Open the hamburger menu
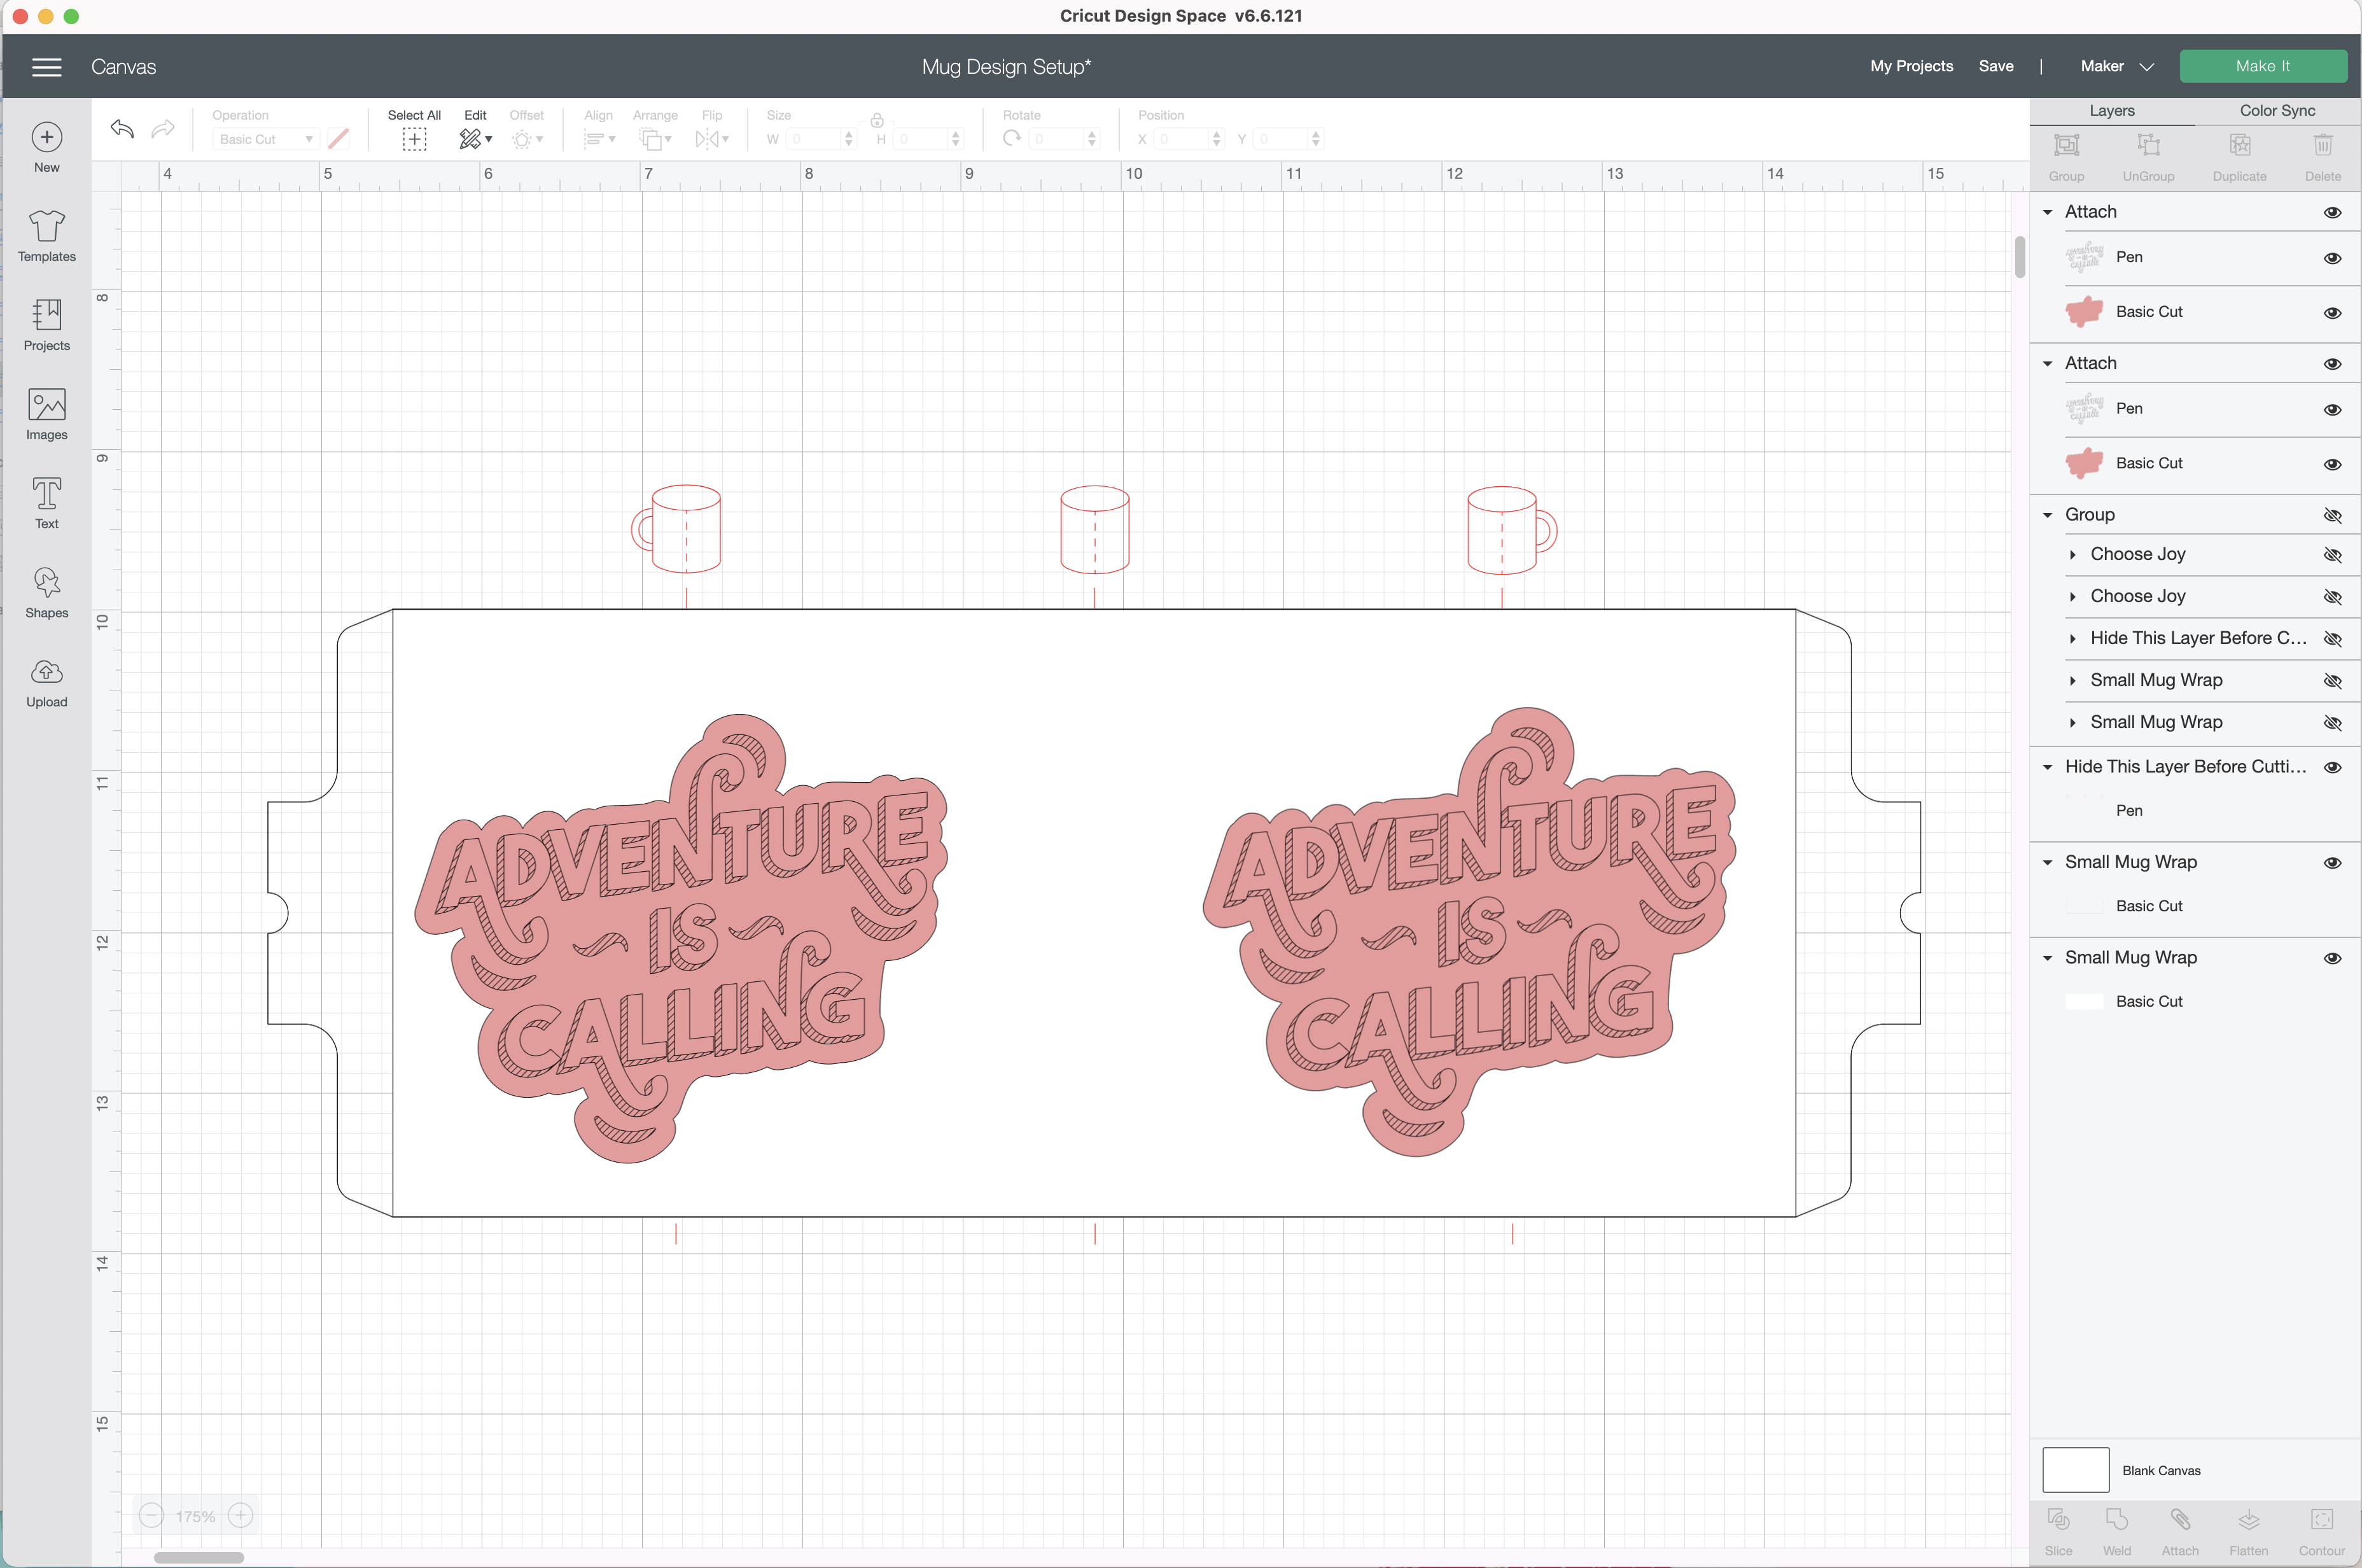2362x1568 pixels. [x=47, y=66]
